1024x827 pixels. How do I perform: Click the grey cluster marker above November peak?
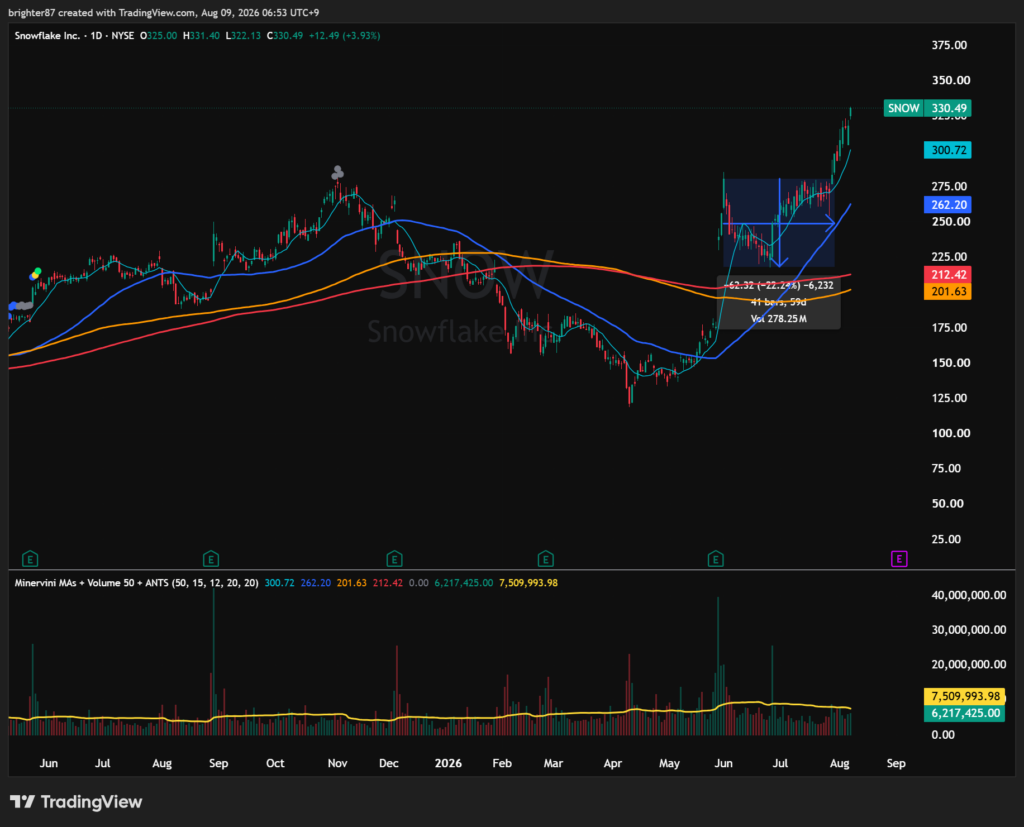pos(338,172)
